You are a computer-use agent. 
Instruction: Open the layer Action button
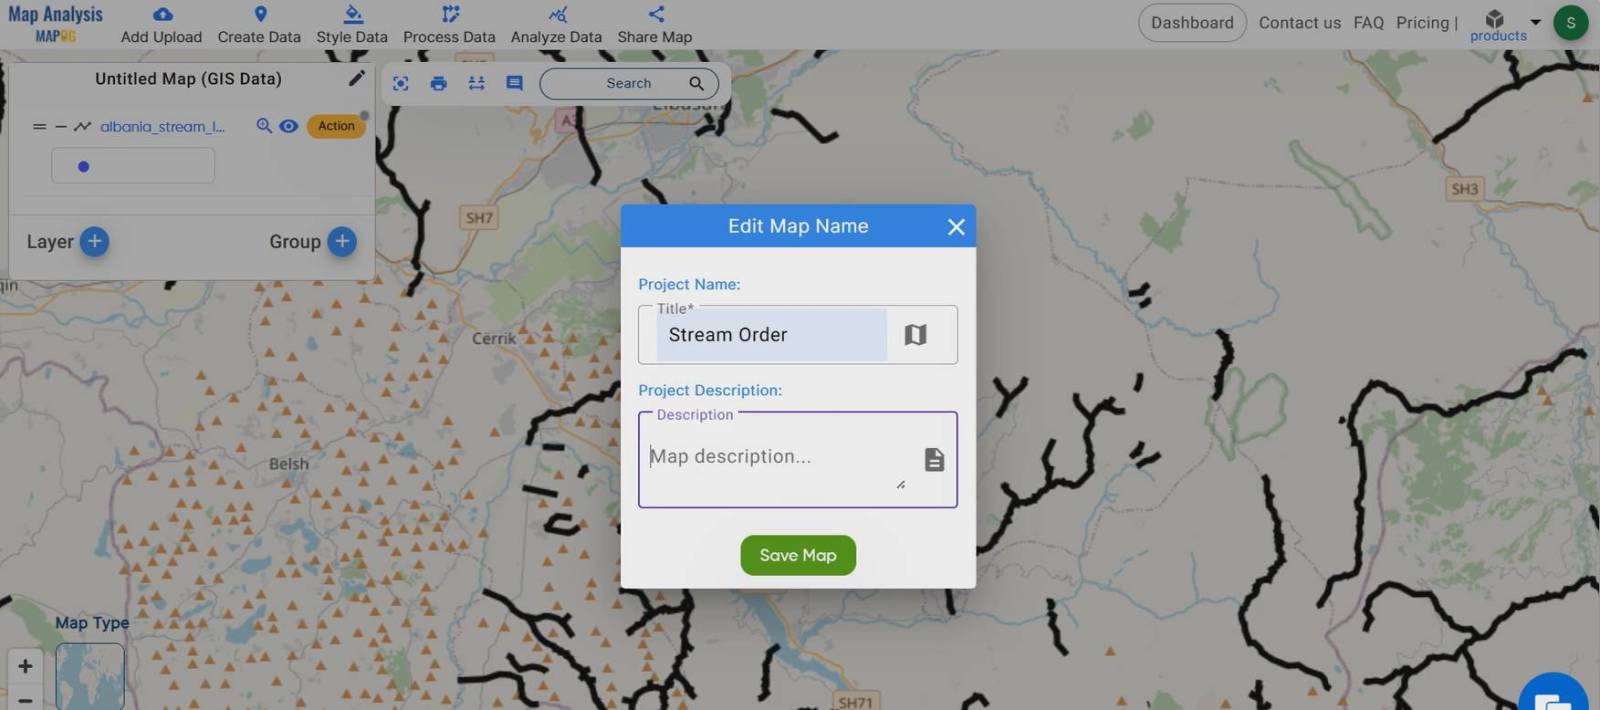336,126
